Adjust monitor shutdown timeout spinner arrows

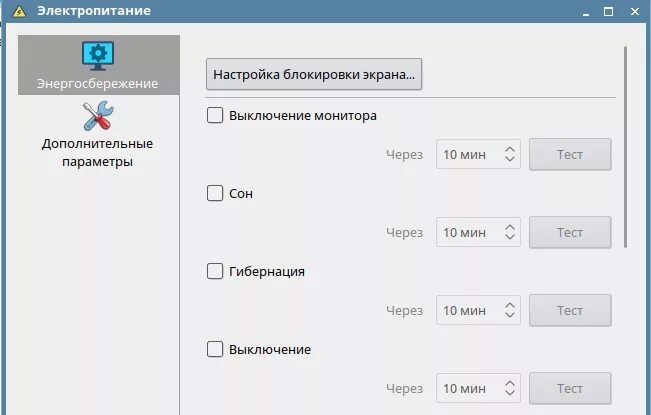510,155
